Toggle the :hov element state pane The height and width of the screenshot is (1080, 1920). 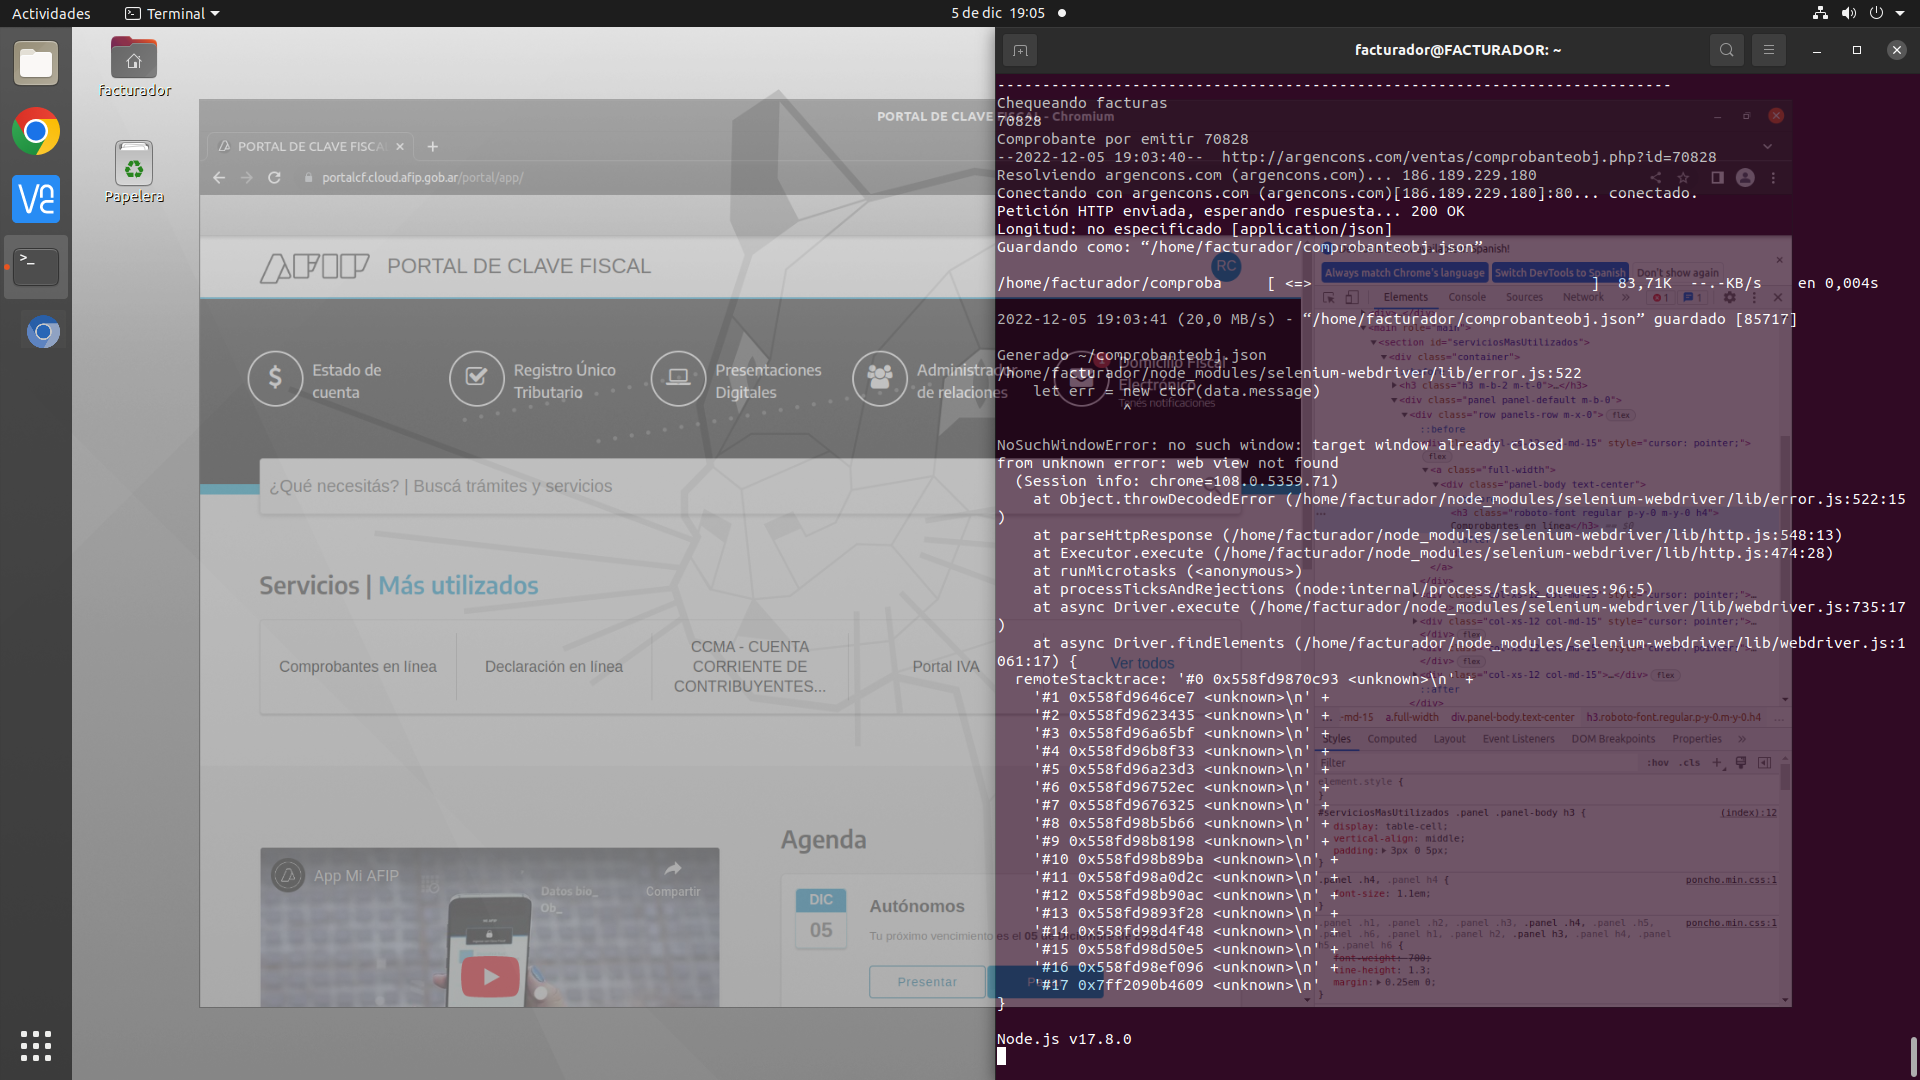click(x=1658, y=762)
